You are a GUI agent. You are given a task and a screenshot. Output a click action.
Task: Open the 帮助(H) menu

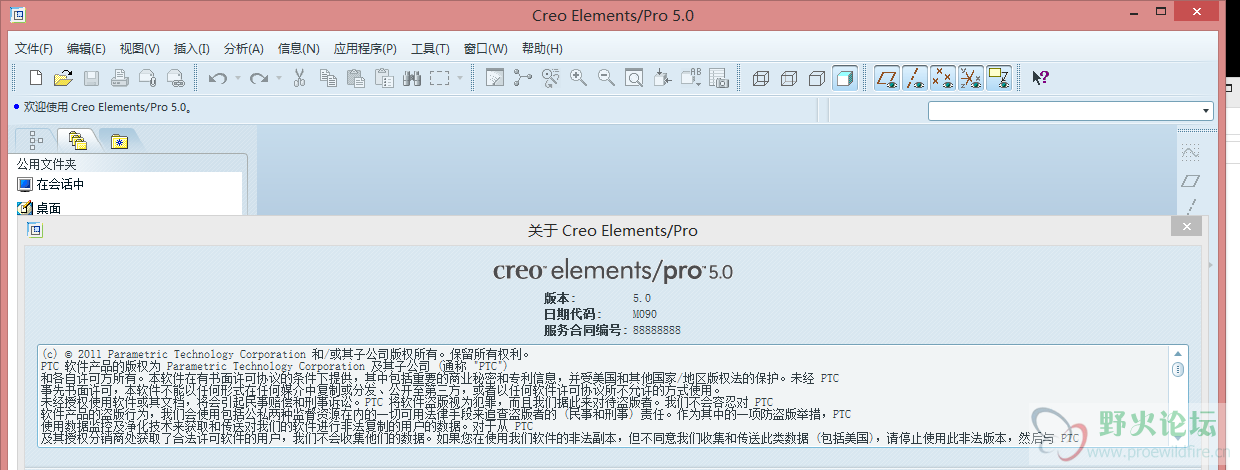[542, 48]
